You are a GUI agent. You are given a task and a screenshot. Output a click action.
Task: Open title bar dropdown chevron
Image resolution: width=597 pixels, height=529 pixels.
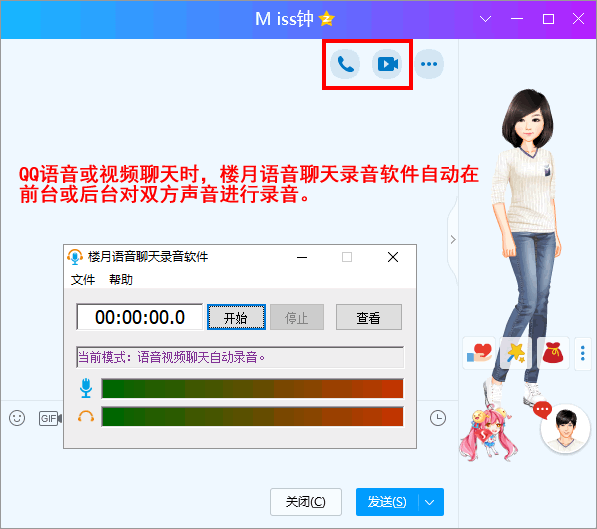point(485,19)
